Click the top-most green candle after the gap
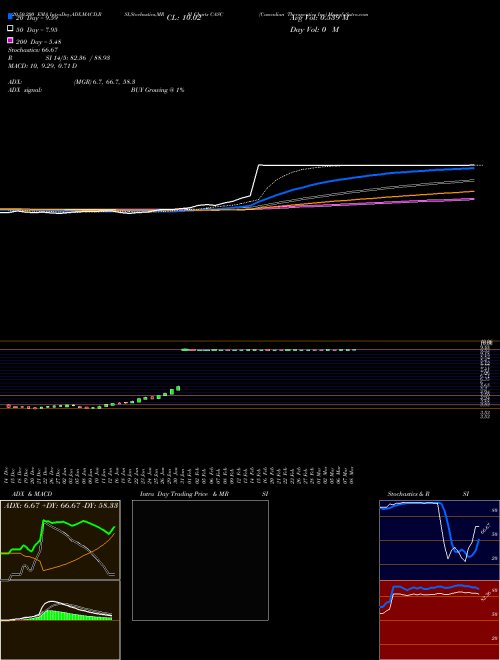This screenshot has height=660, width=500. click(184, 349)
